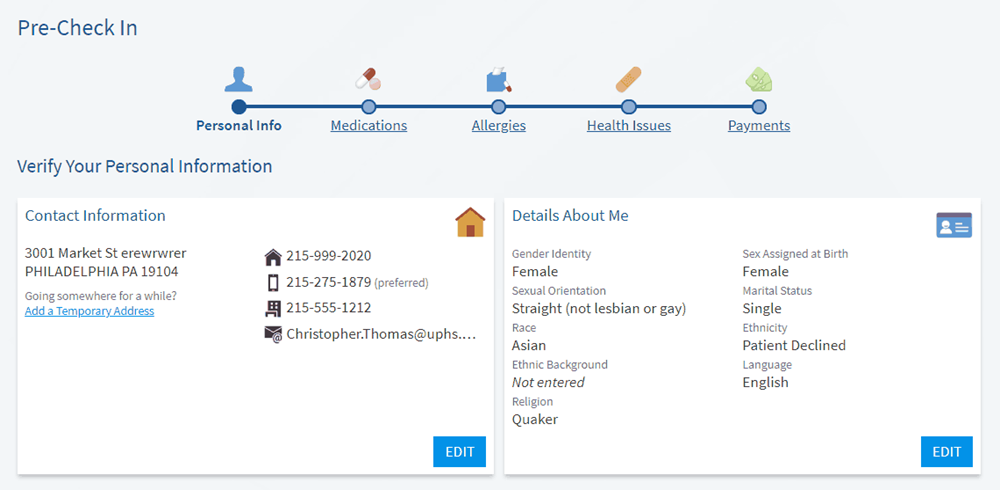Click the Sex Assigned at Birth value Female

point(765,272)
